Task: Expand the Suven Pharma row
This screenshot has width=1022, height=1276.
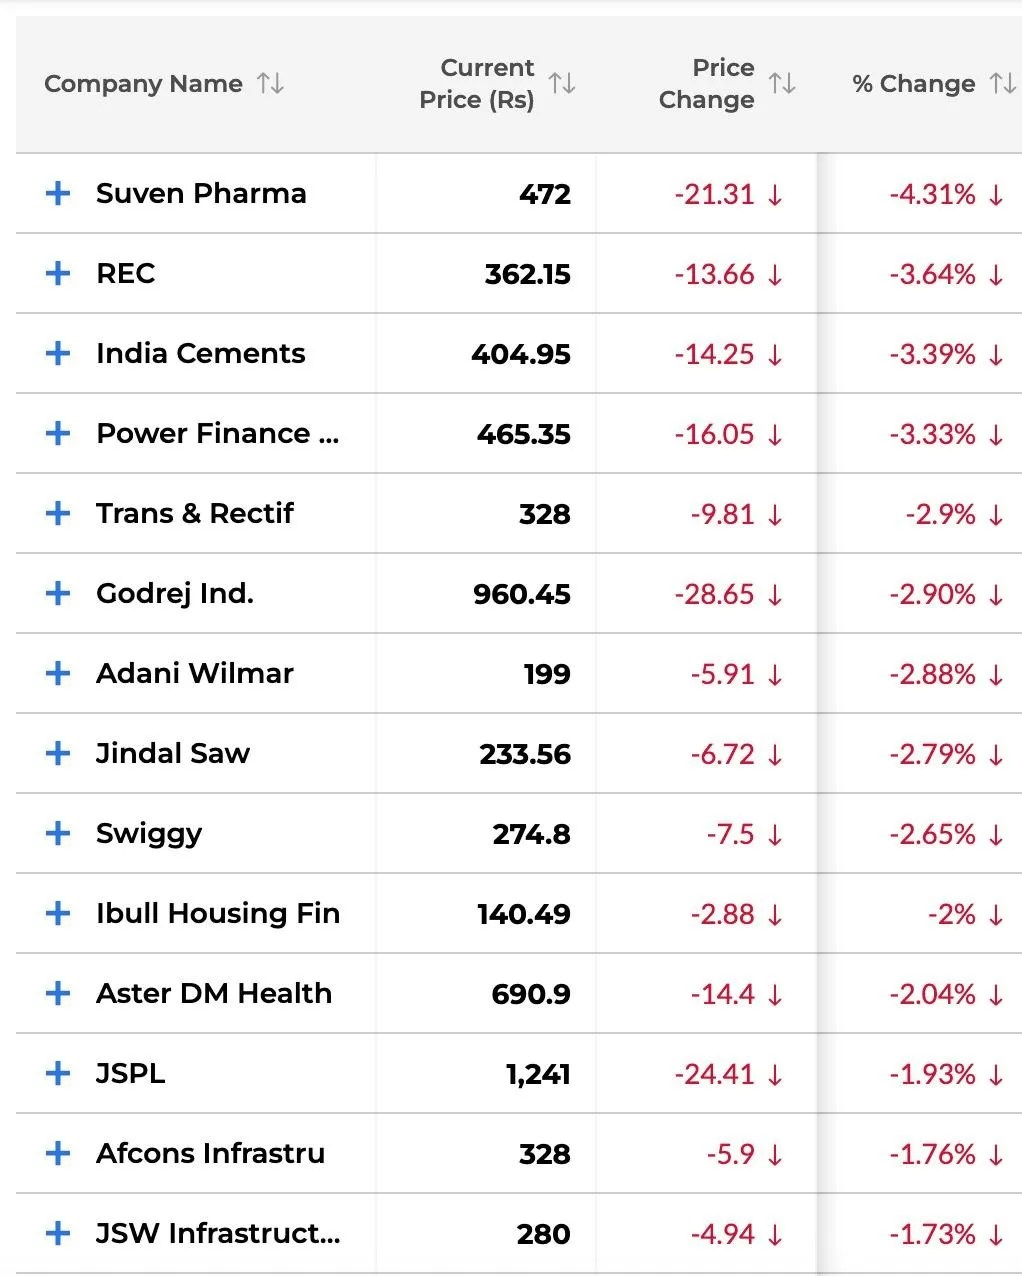Action: pos(57,193)
